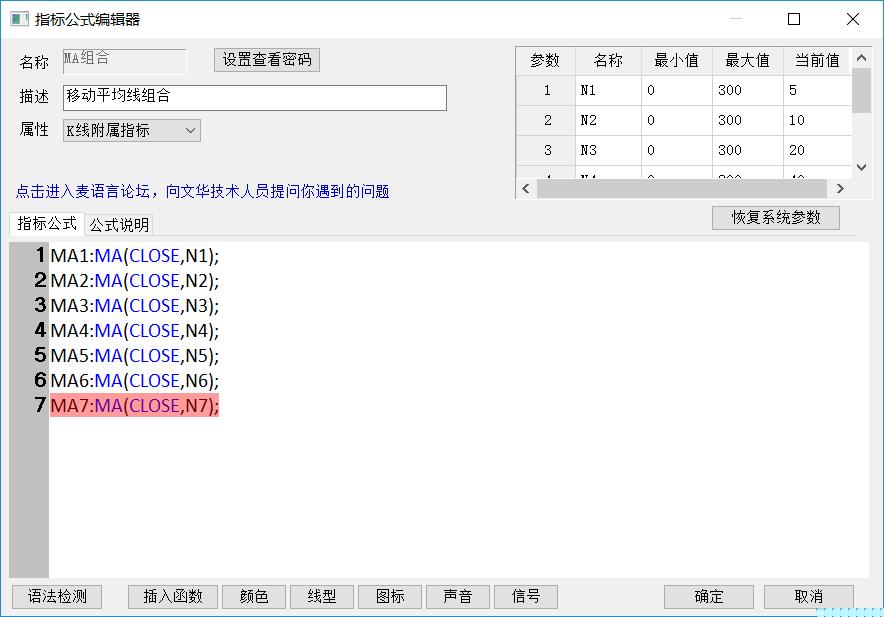The height and width of the screenshot is (617, 884).
Task: Switch to the 指标公式 tab
Action: [47, 224]
